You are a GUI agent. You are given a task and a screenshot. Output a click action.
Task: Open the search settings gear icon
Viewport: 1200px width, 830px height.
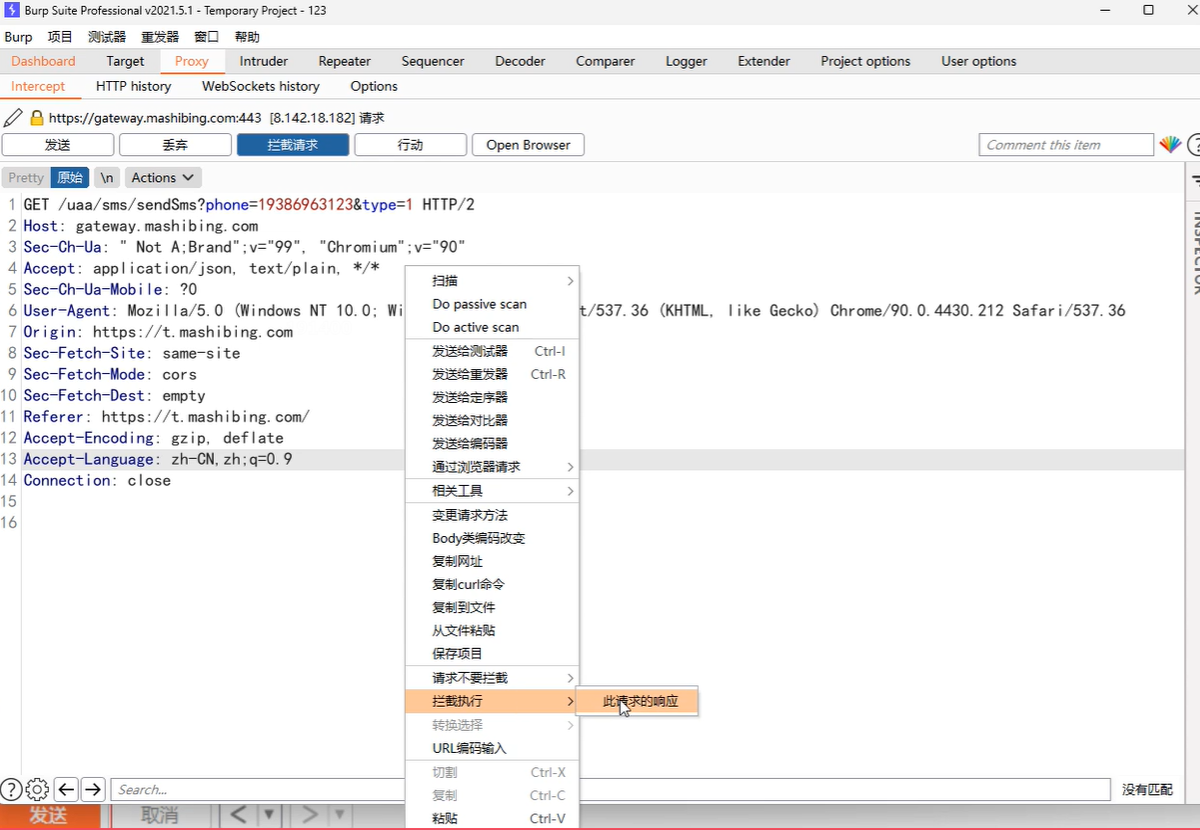37,789
